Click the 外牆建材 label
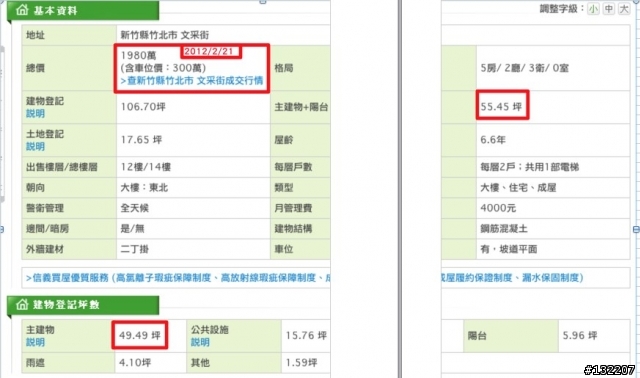 45,249
